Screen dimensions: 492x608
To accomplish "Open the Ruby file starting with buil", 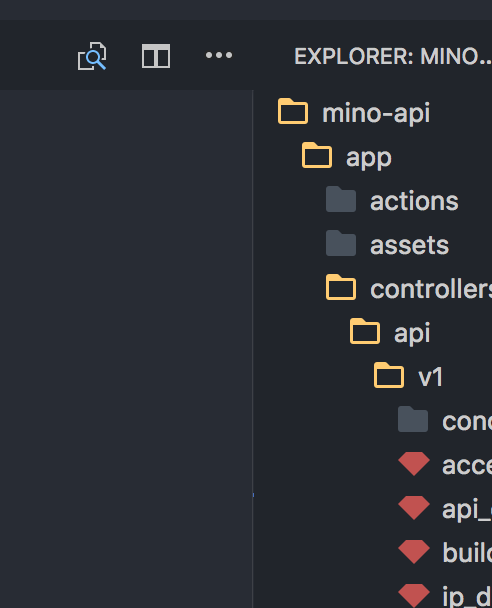I will [467, 552].
